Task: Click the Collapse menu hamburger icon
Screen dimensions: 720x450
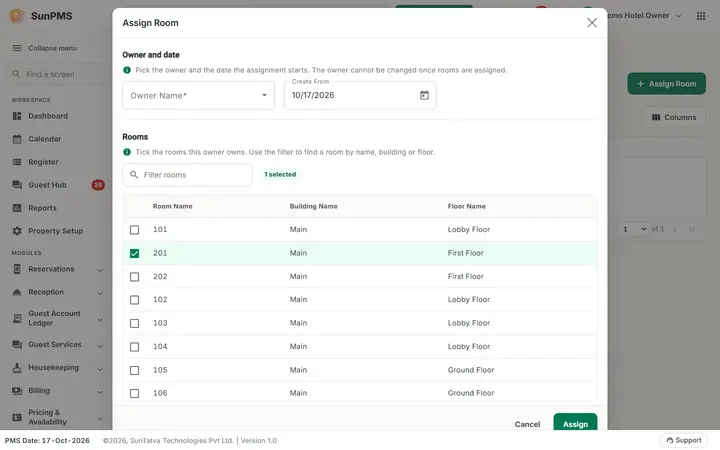Action: 17,48
